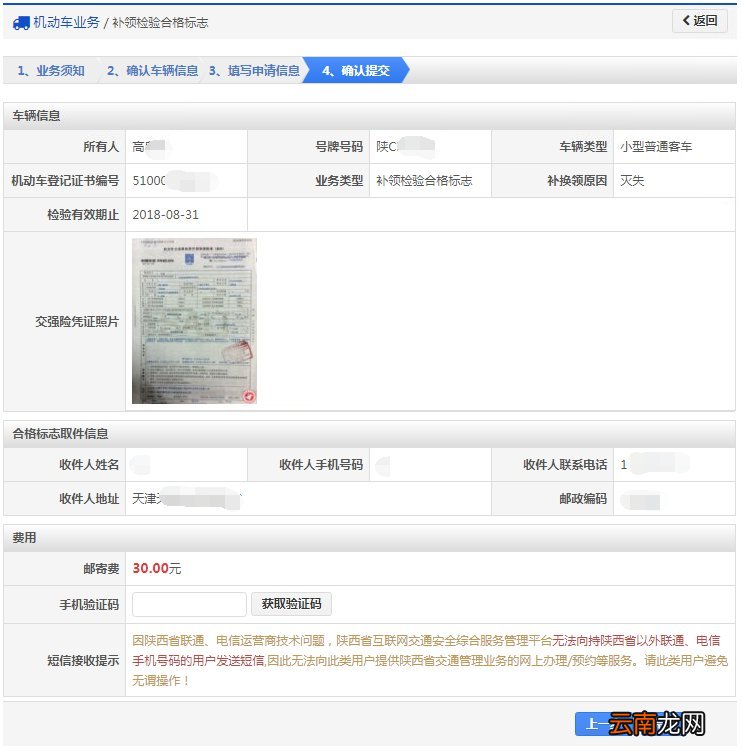Click the 合格标志取件信息 section header
742x752 pixels.
(x=369, y=434)
